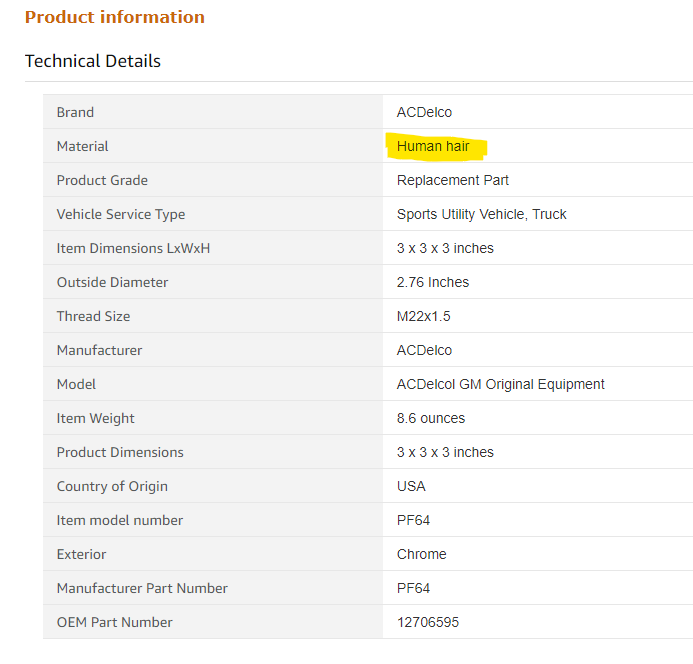
Task: Click the 'USA' value
Action: click(x=411, y=487)
